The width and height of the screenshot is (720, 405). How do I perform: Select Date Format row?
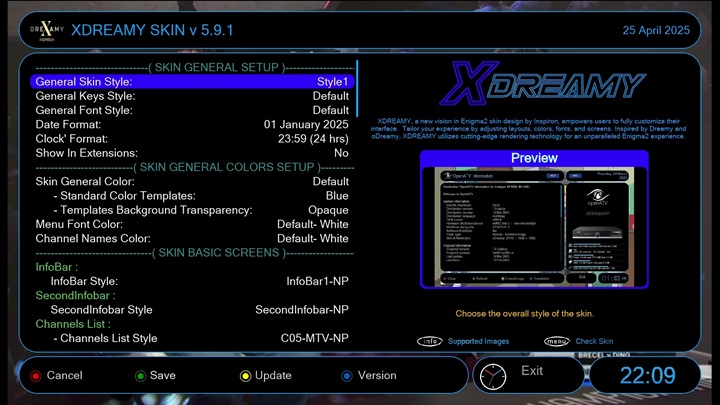coord(192,124)
